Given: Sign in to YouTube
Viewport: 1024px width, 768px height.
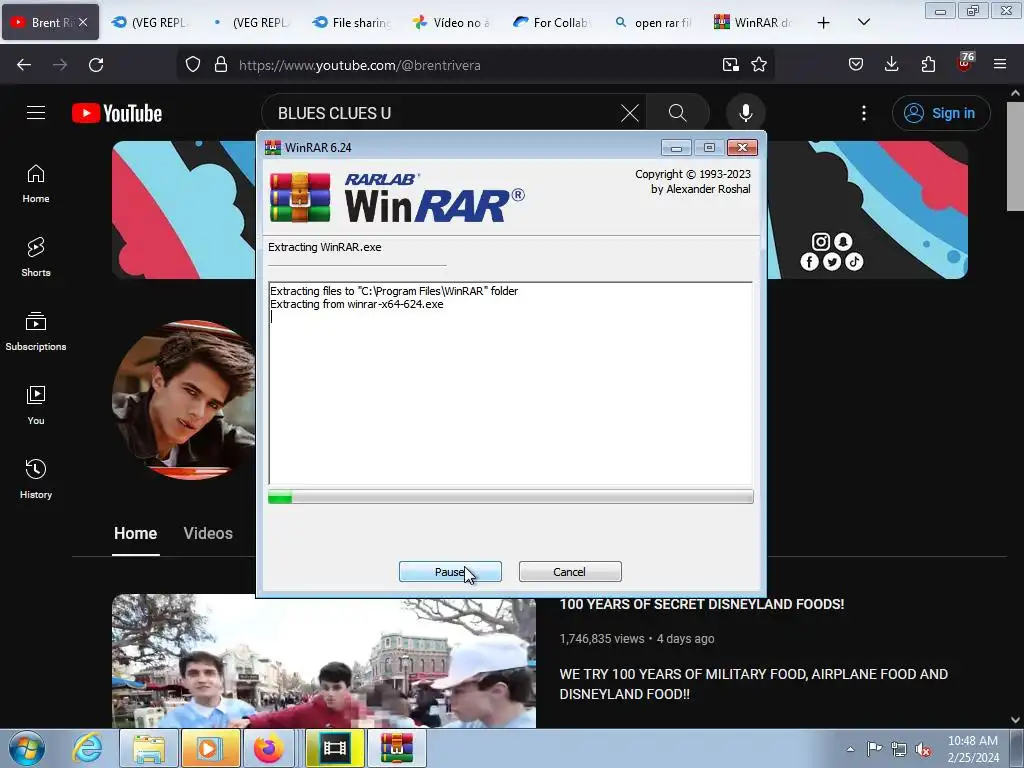Looking at the screenshot, I should click(941, 113).
